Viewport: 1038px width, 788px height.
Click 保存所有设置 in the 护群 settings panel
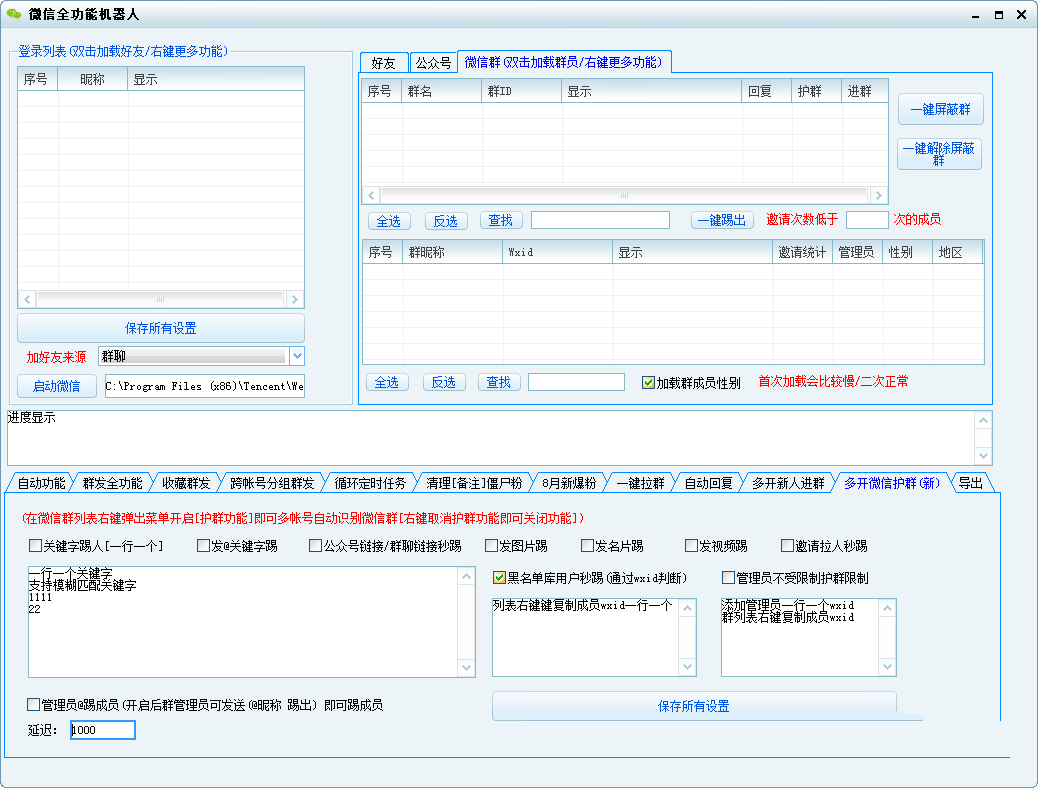coord(694,706)
